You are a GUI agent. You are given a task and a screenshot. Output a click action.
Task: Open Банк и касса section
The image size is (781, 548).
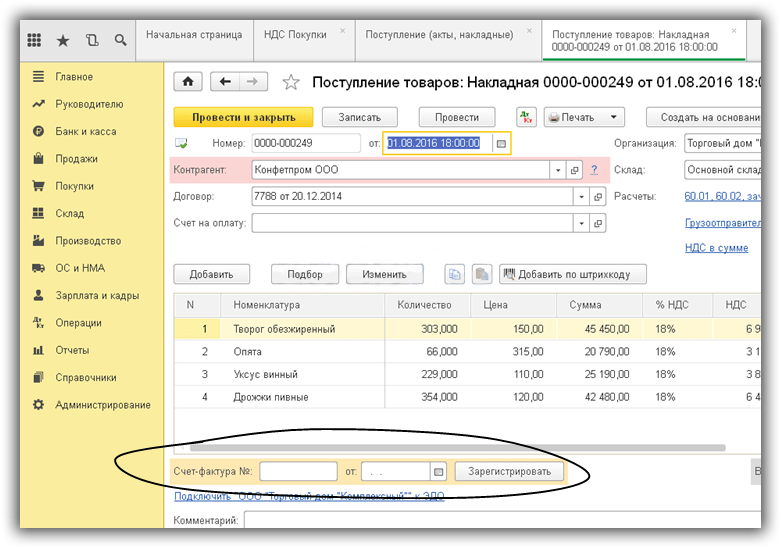point(86,132)
